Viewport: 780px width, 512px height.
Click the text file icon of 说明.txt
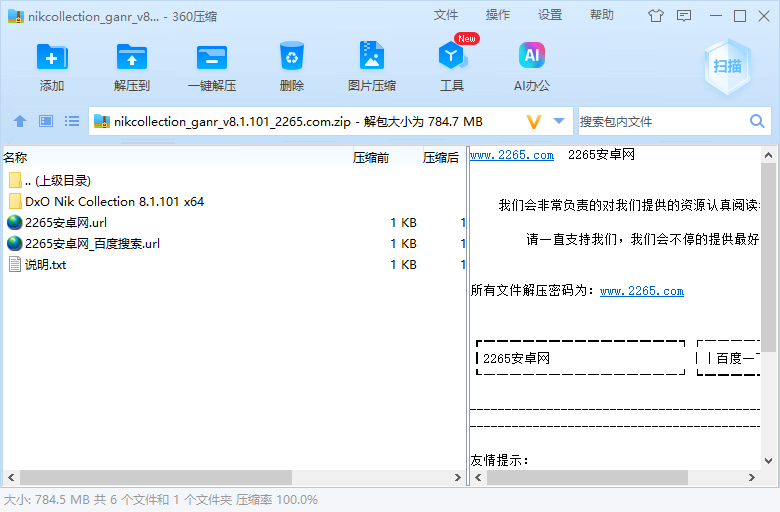(x=15, y=264)
